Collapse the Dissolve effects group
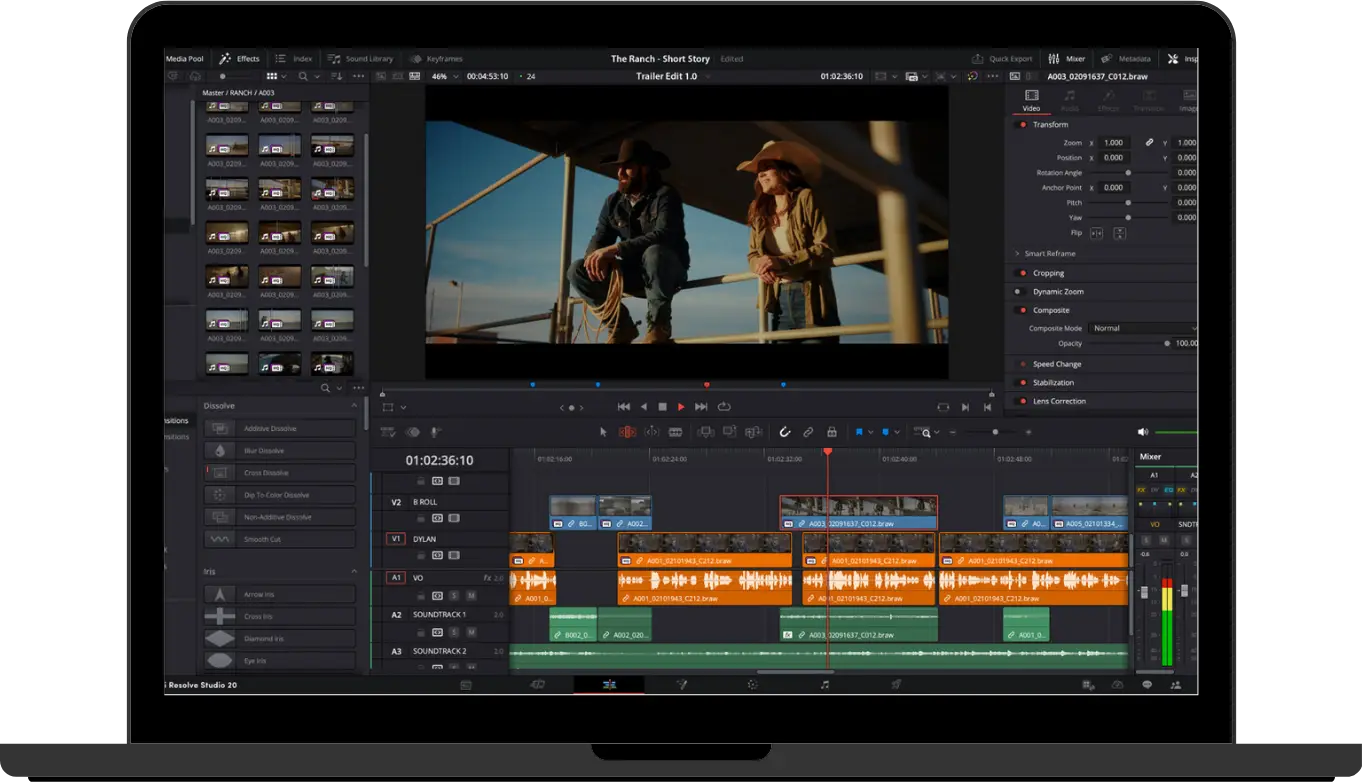The width and height of the screenshot is (1362, 782). click(354, 406)
